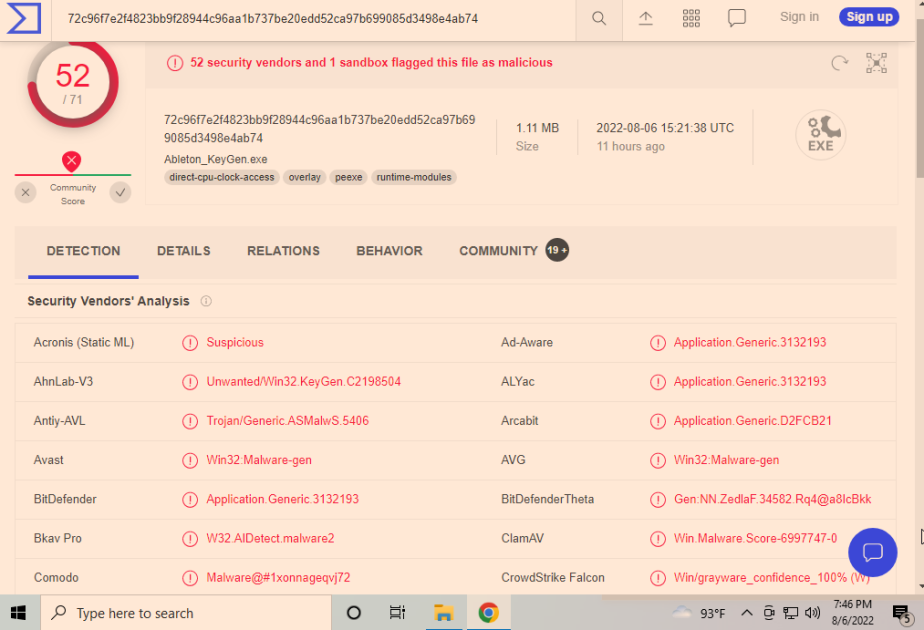Click the peexe tag
Screen dimensions: 924x630
pyautogui.click(x=348, y=177)
